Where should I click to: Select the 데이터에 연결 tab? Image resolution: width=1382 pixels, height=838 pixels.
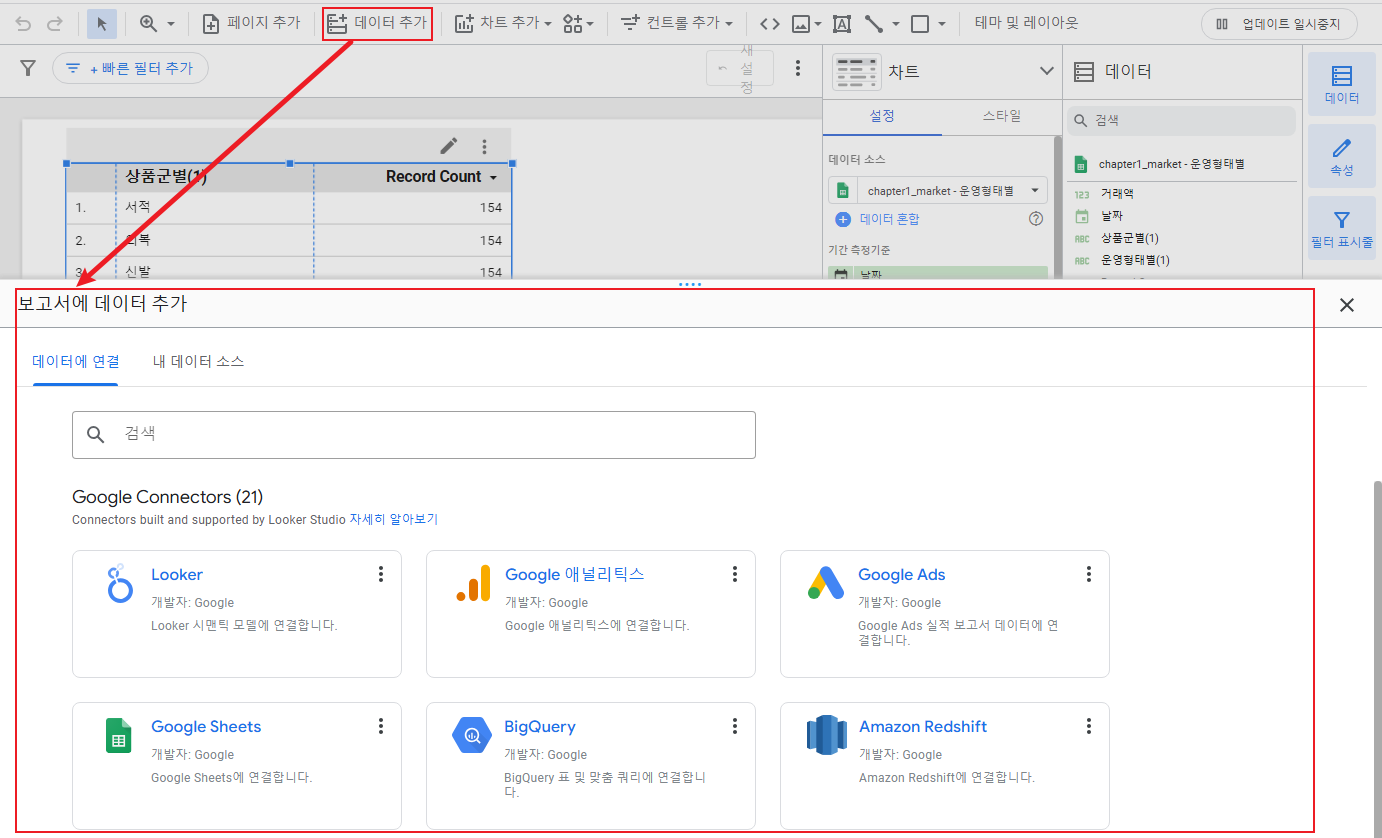76,361
